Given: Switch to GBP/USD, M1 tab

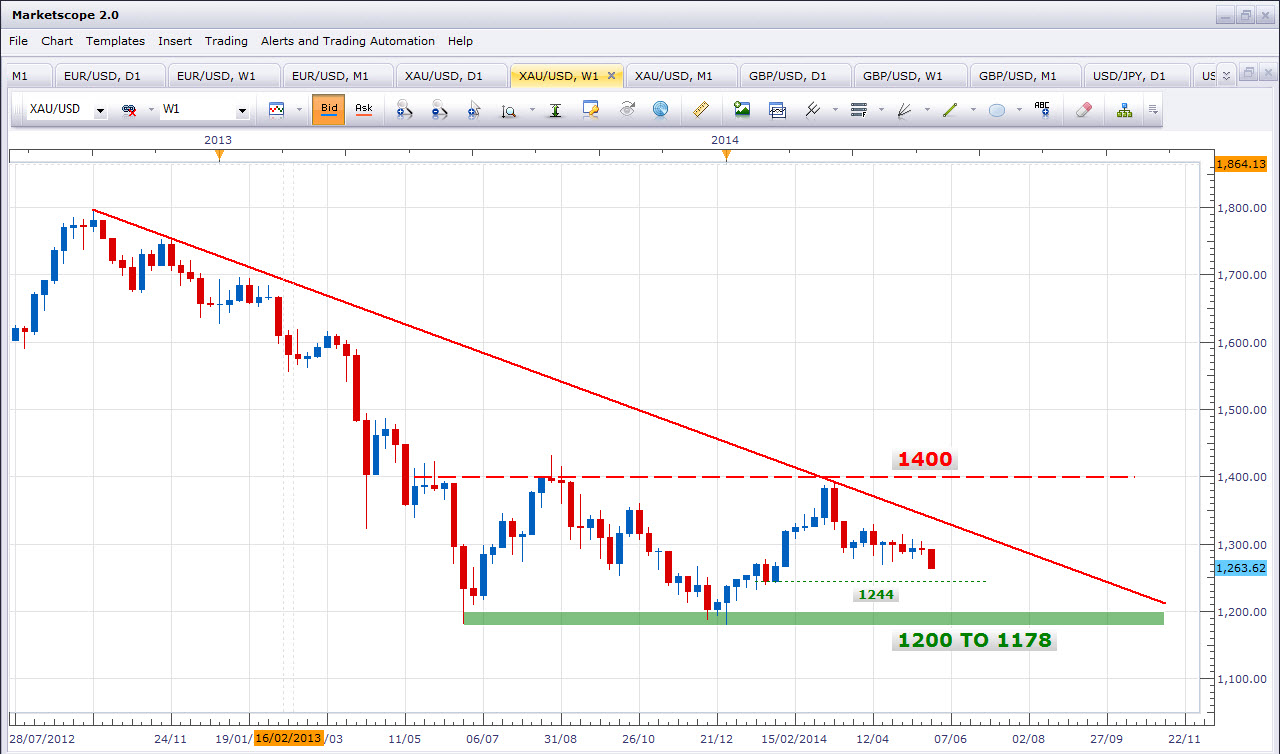Looking at the screenshot, I should tap(1025, 76).
